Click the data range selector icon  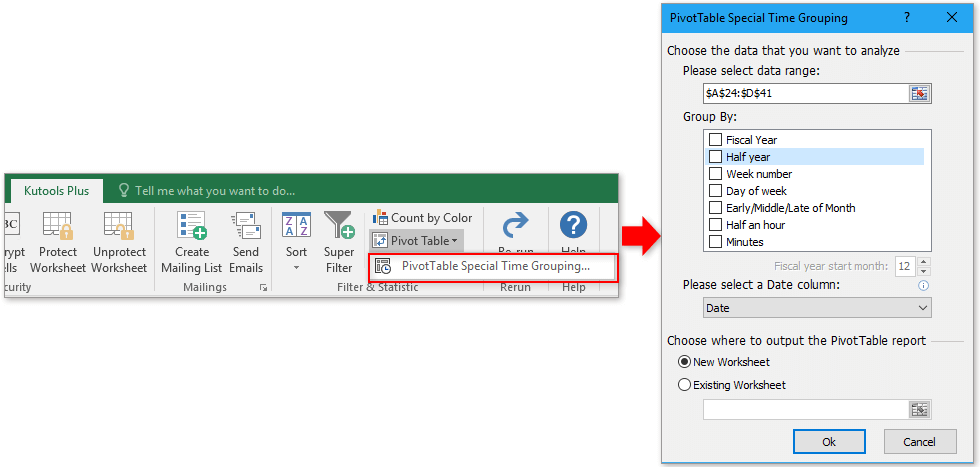click(919, 93)
